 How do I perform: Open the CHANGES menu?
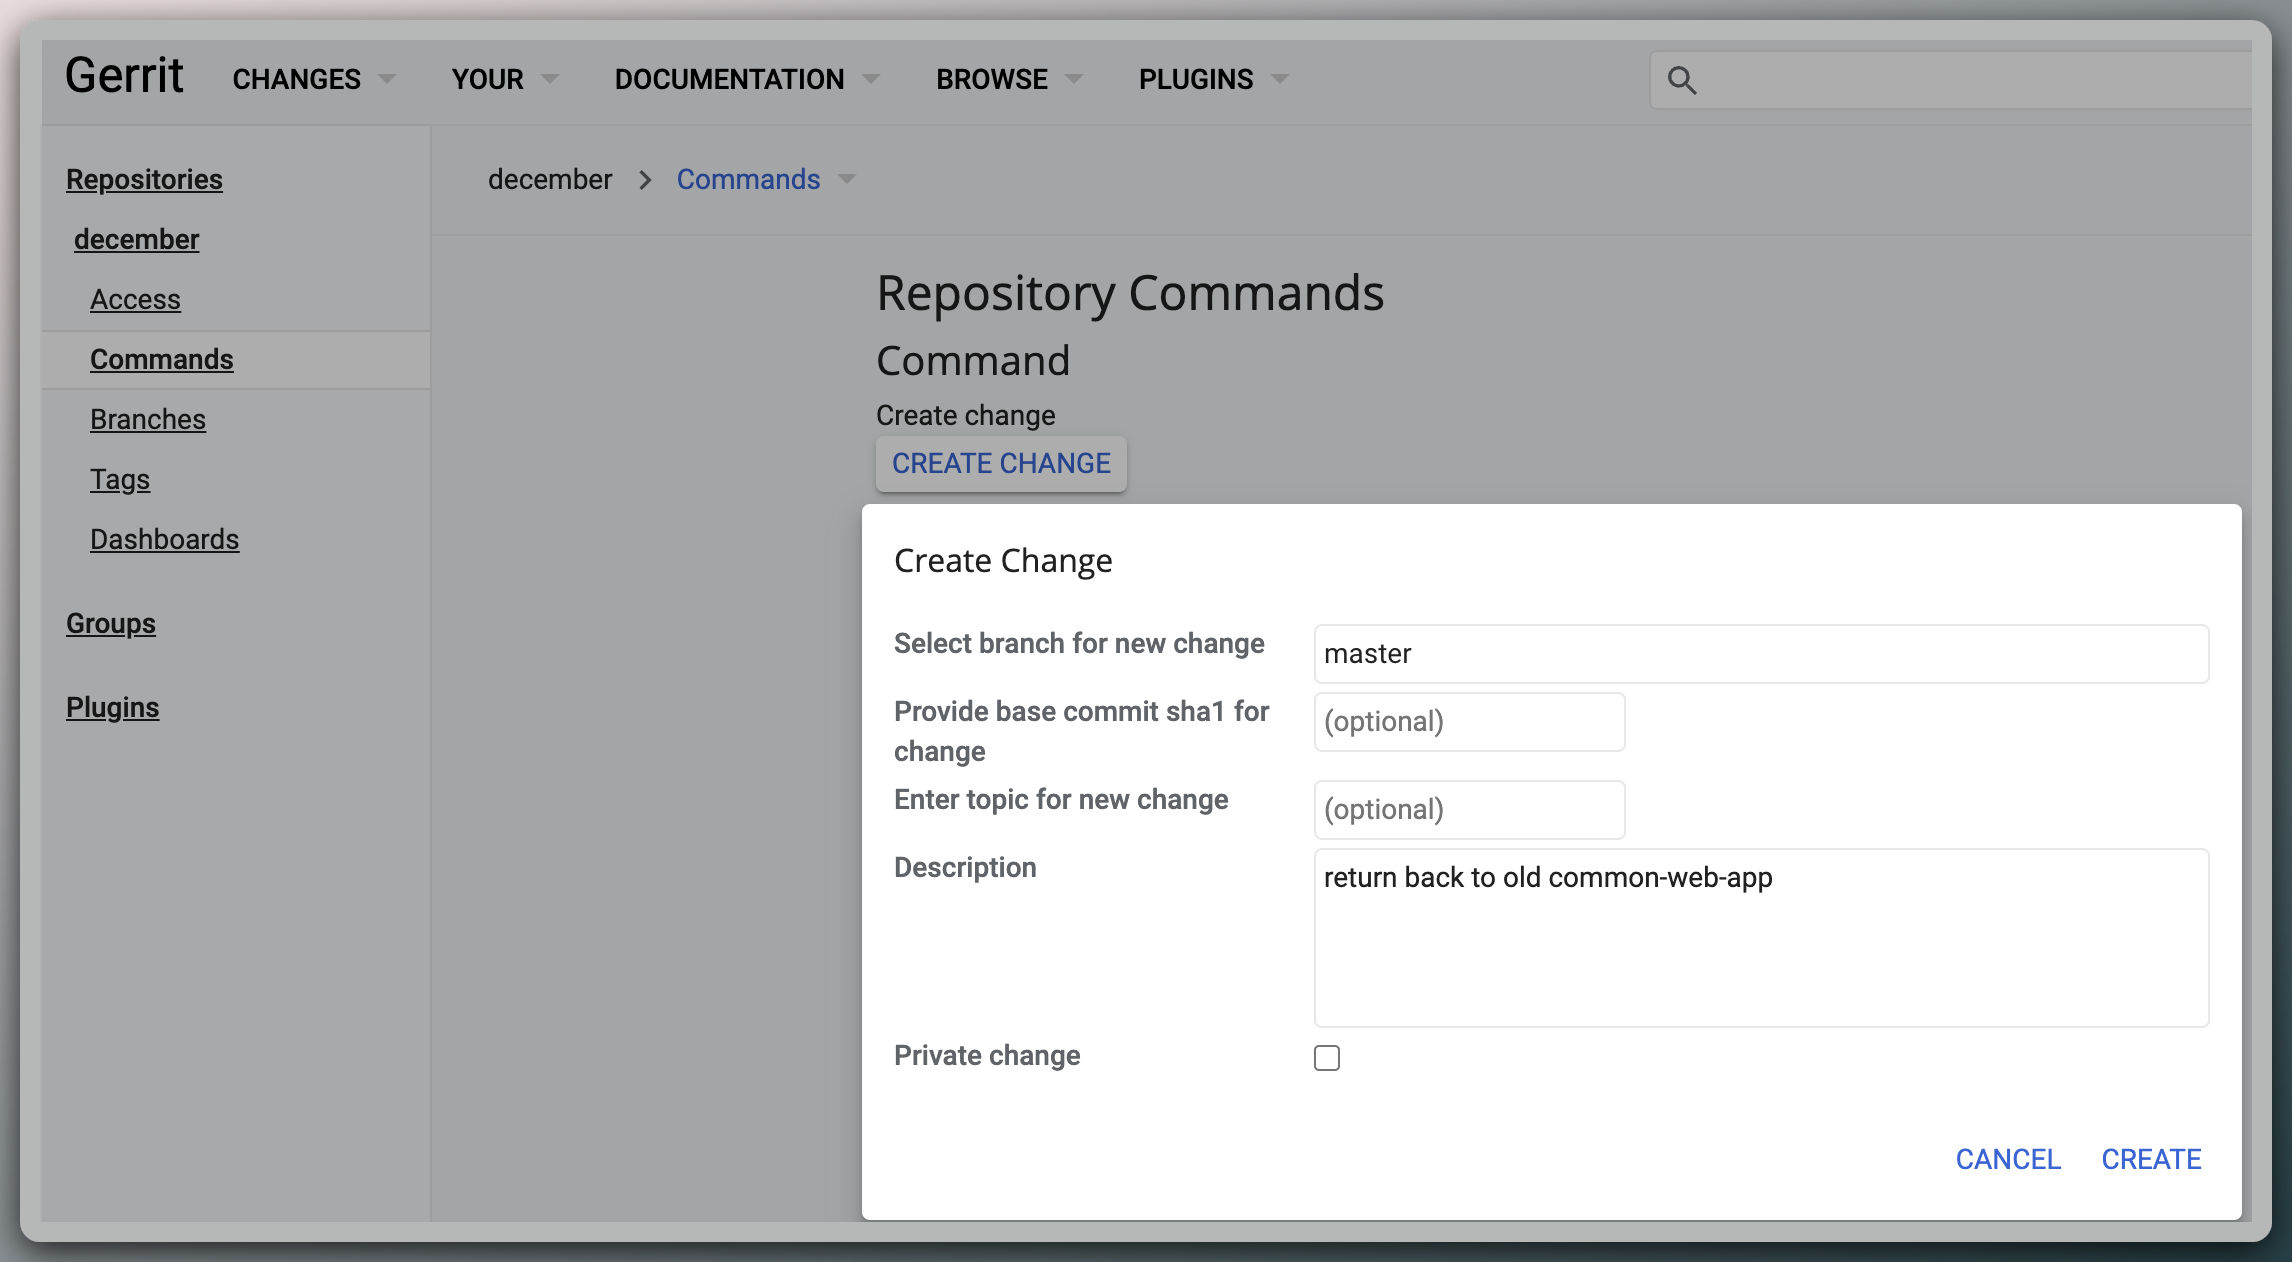tap(296, 79)
